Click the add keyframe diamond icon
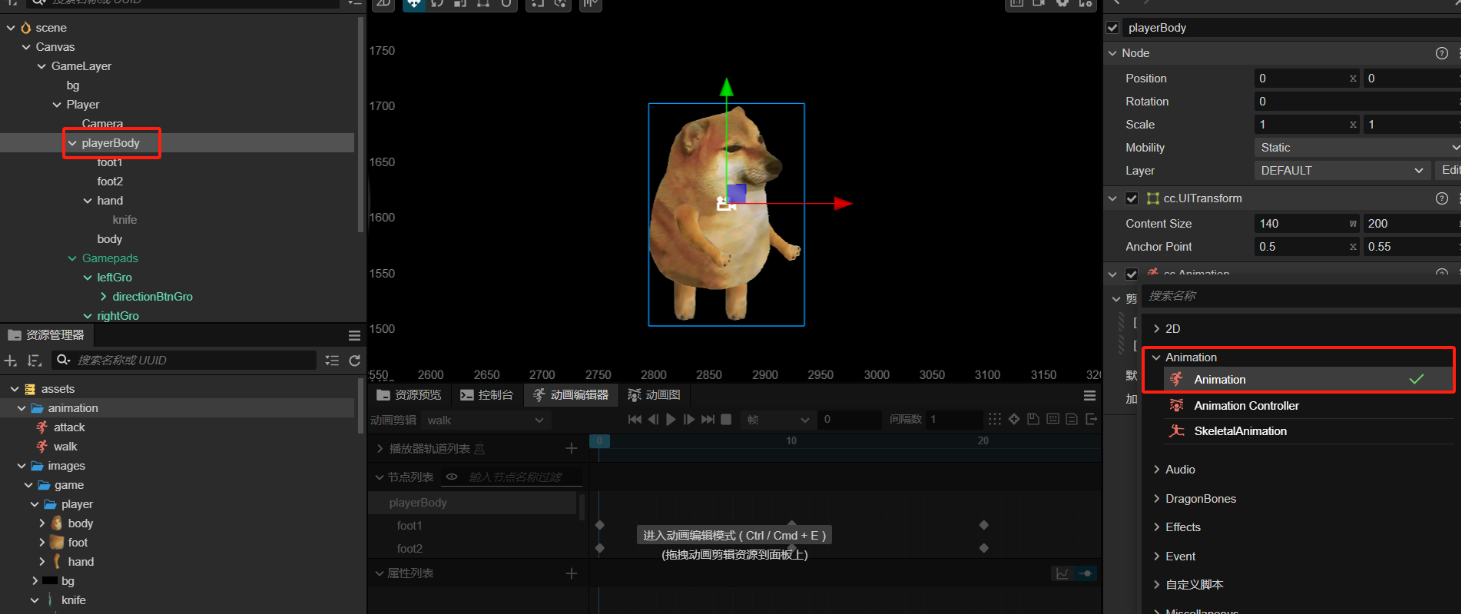The image size is (1461, 614). click(x=1014, y=420)
